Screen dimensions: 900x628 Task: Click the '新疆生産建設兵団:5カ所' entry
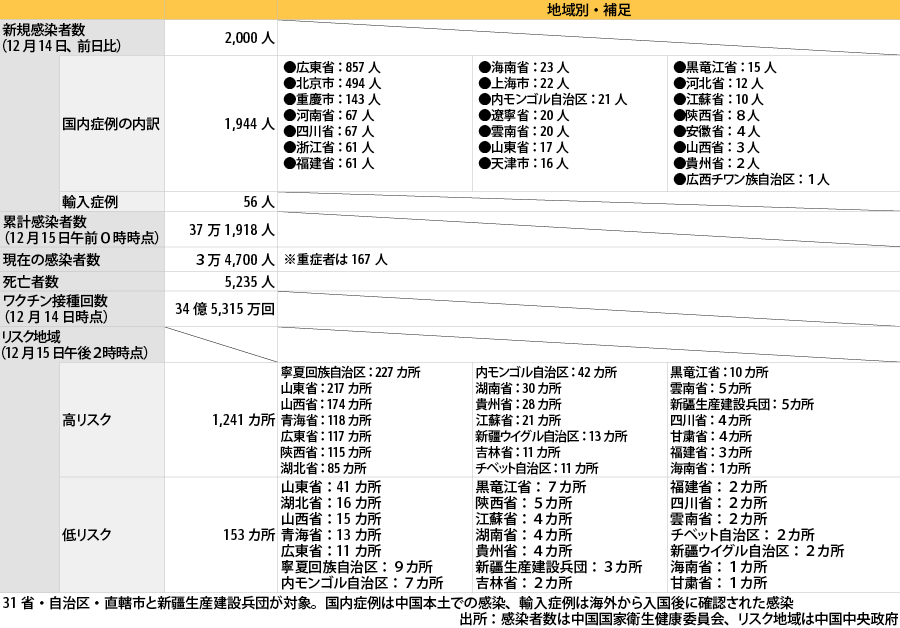pos(742,405)
